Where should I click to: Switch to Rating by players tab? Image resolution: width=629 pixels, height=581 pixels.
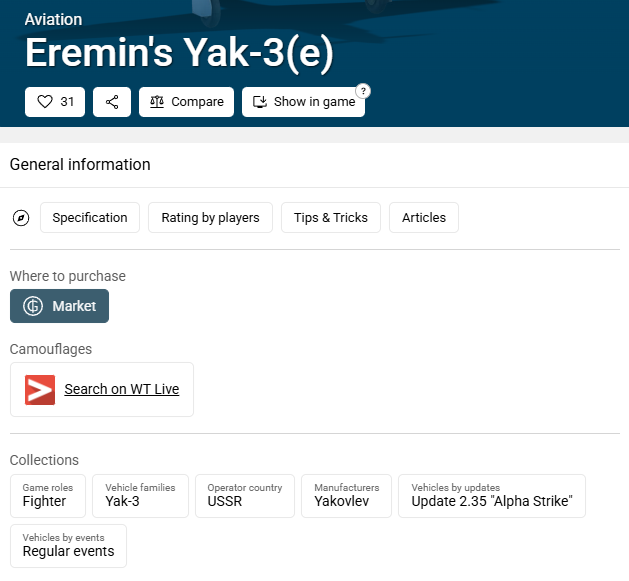point(210,218)
